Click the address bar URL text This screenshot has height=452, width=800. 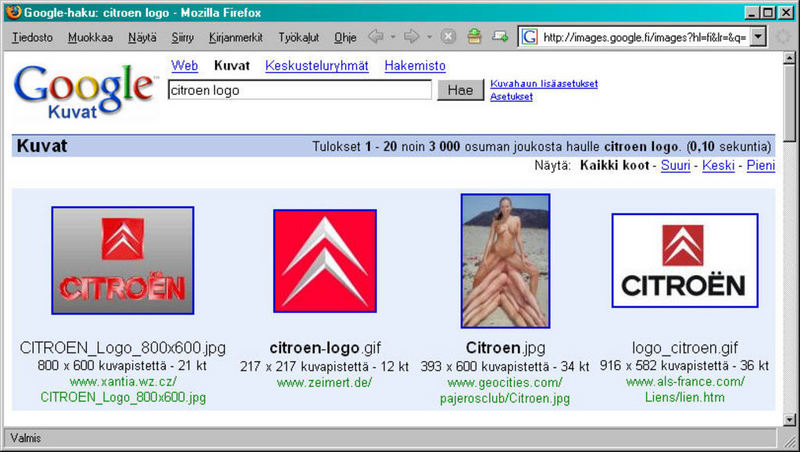point(644,37)
